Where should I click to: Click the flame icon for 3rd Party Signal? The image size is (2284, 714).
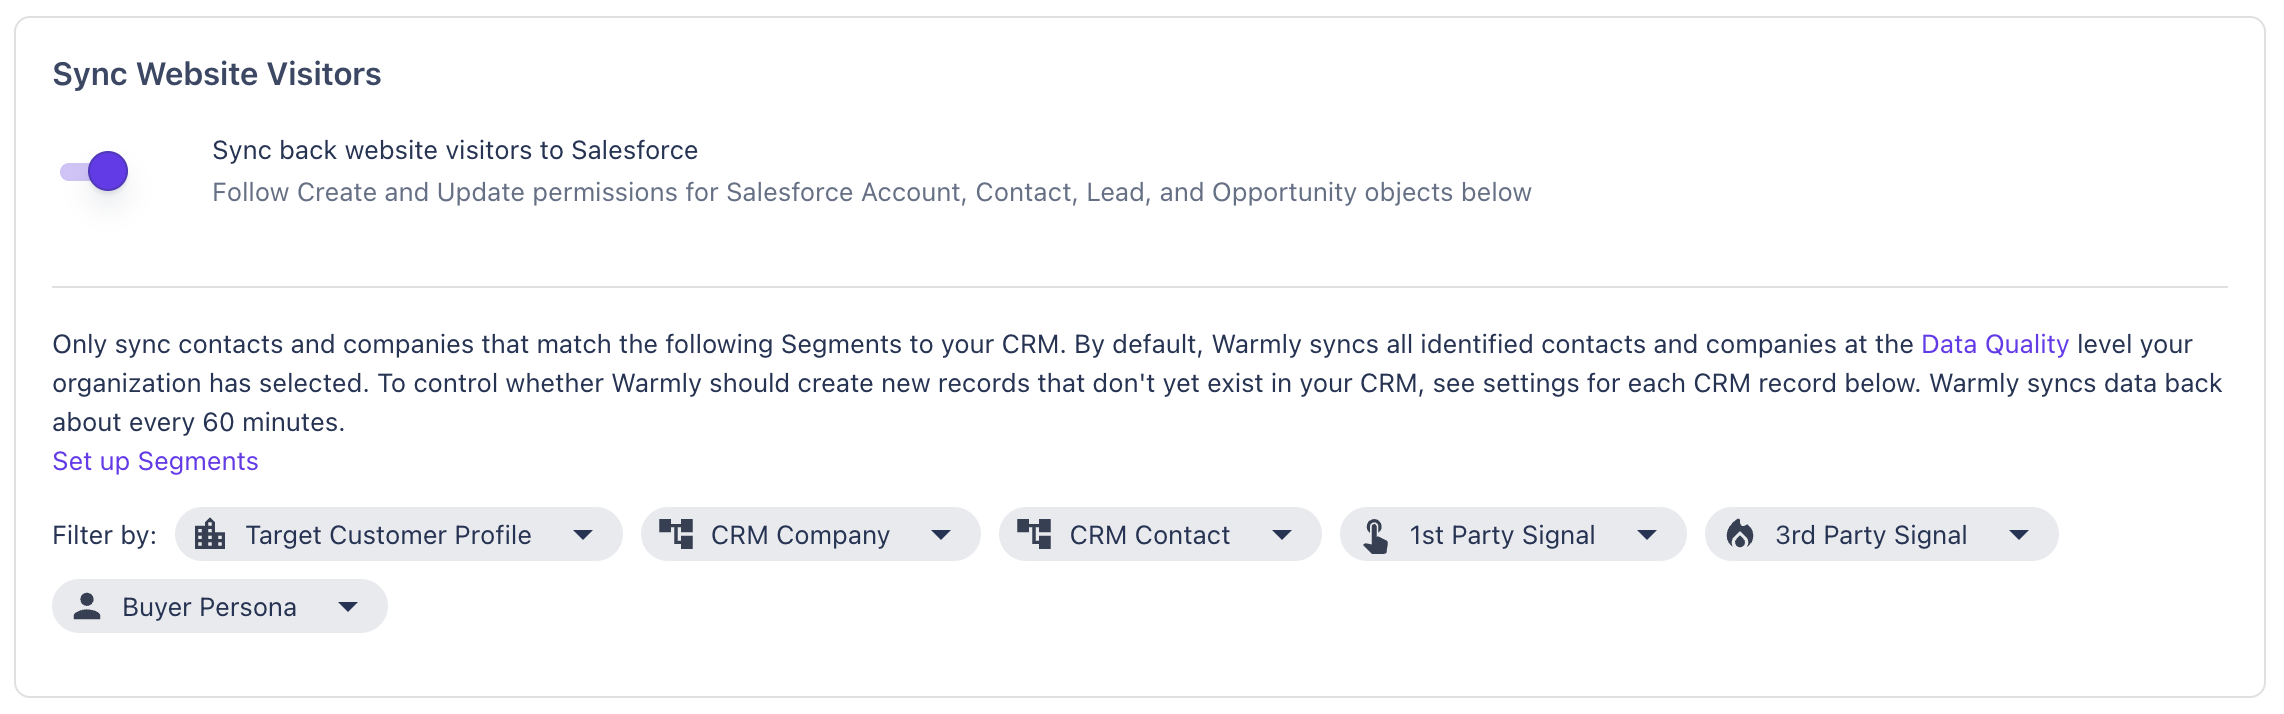click(1741, 535)
